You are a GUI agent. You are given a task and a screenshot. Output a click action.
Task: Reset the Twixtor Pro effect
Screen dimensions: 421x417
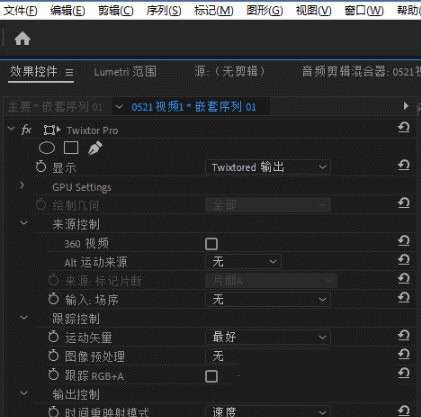point(404,127)
